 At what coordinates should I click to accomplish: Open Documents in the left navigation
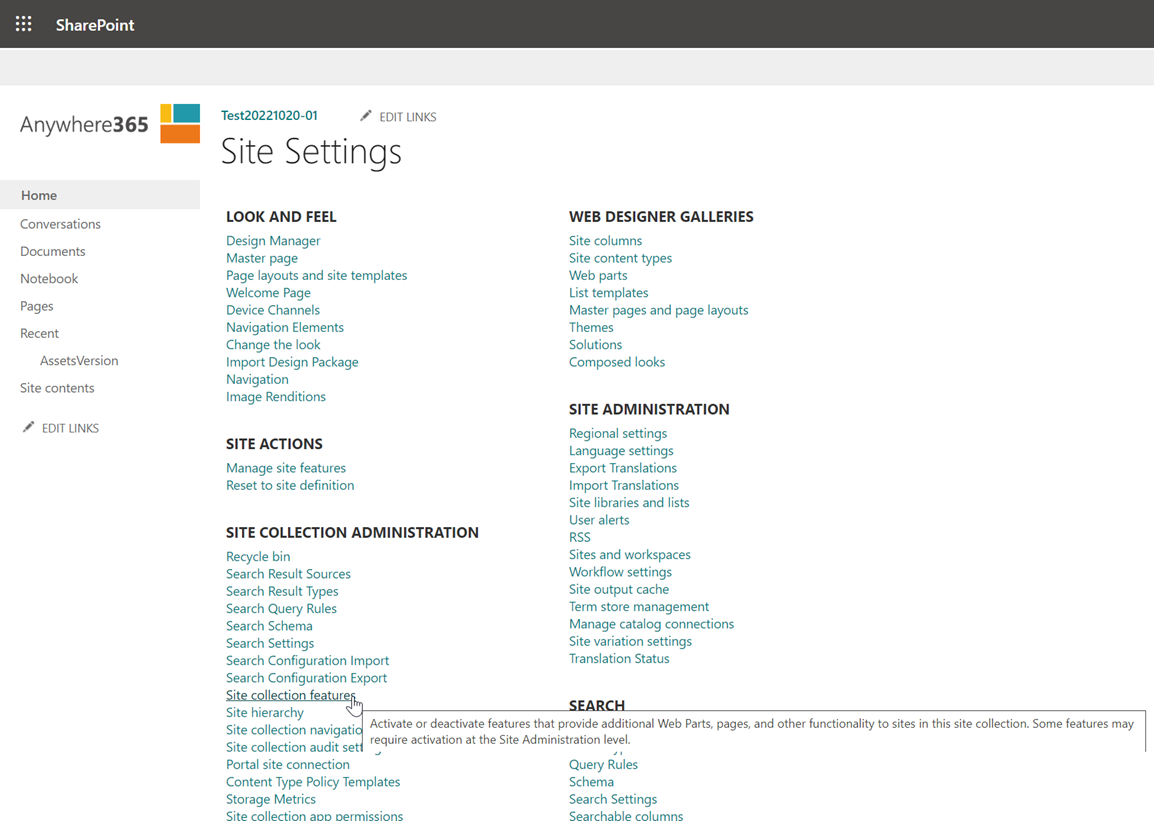click(x=52, y=251)
